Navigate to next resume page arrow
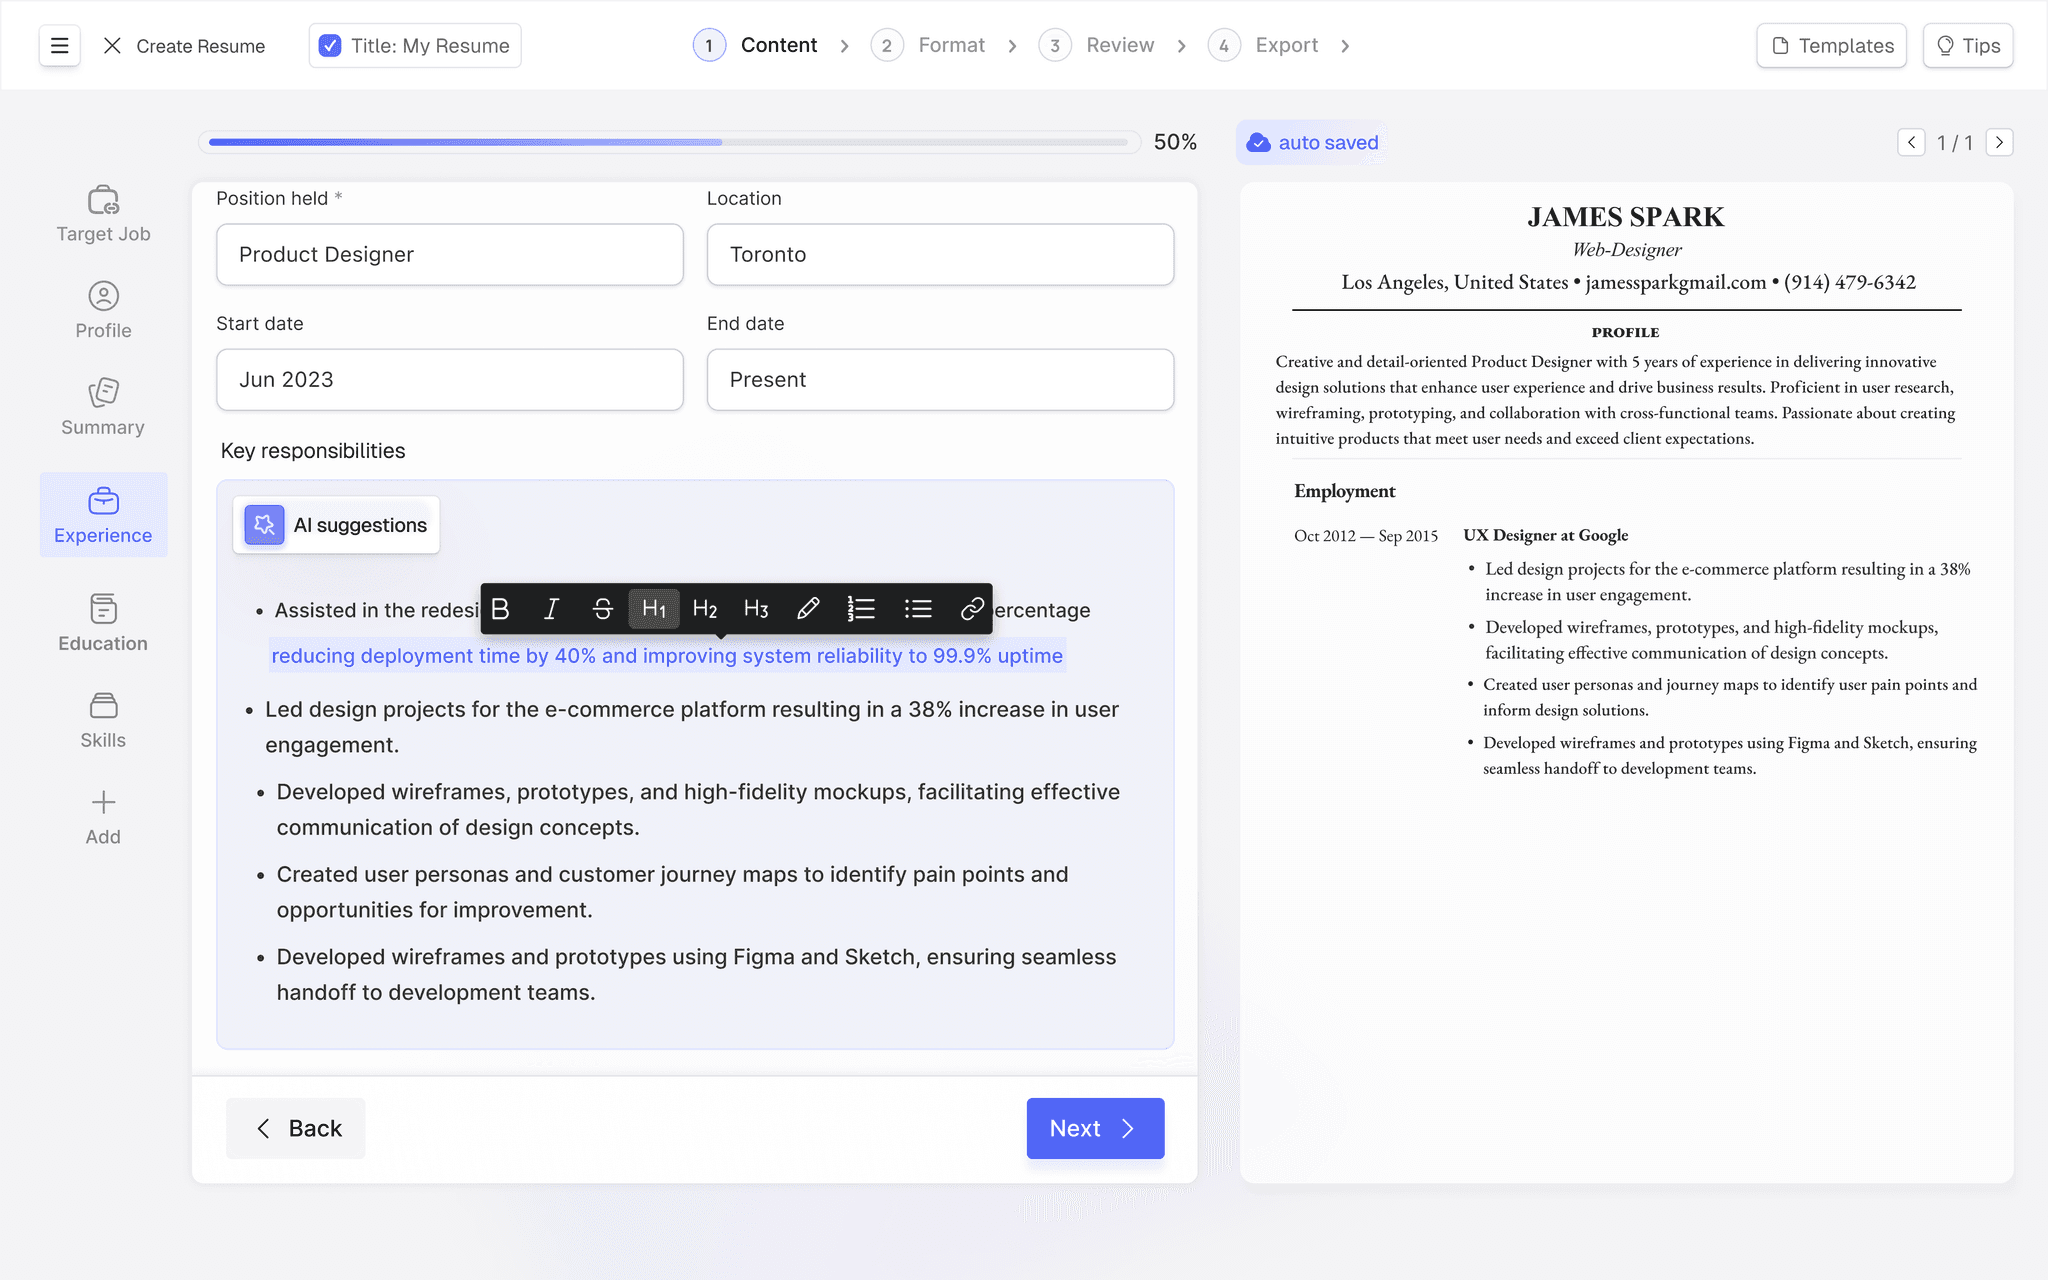The width and height of the screenshot is (2048, 1280). [x=1999, y=142]
